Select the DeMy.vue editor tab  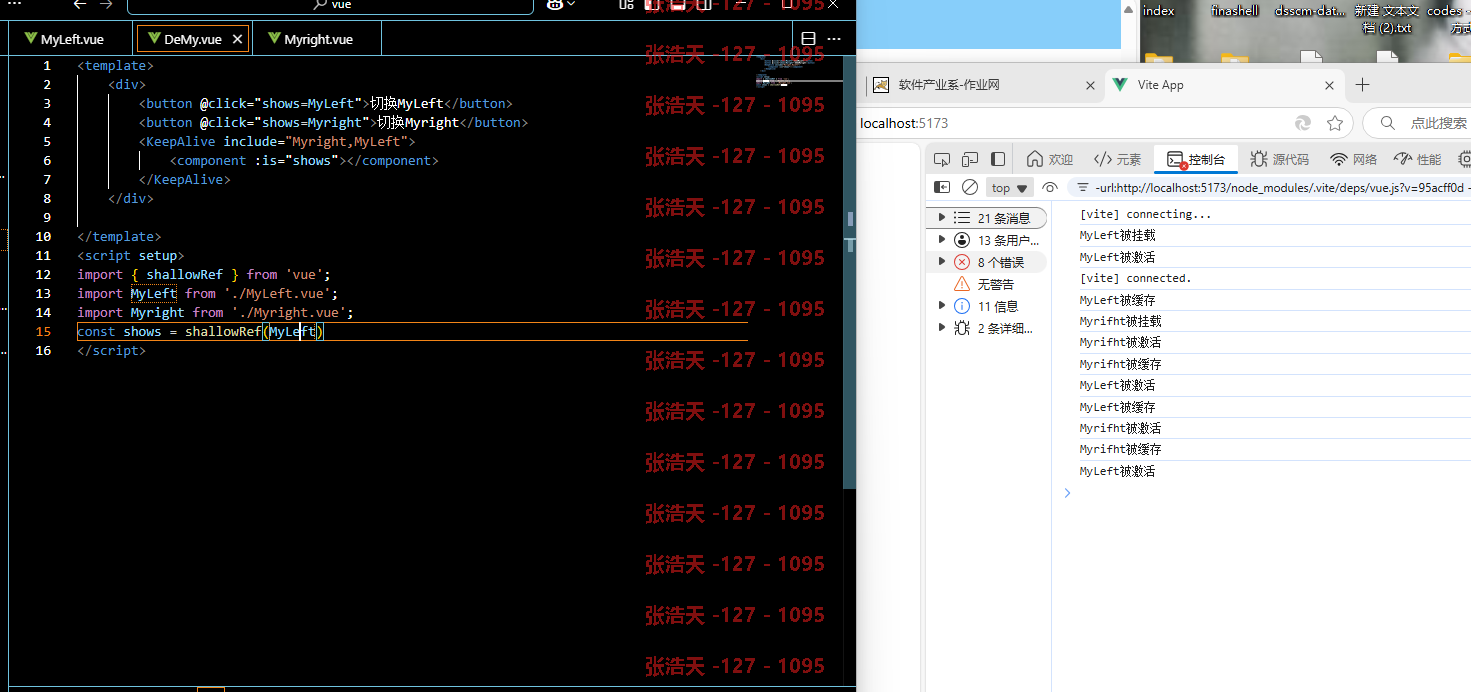point(193,39)
